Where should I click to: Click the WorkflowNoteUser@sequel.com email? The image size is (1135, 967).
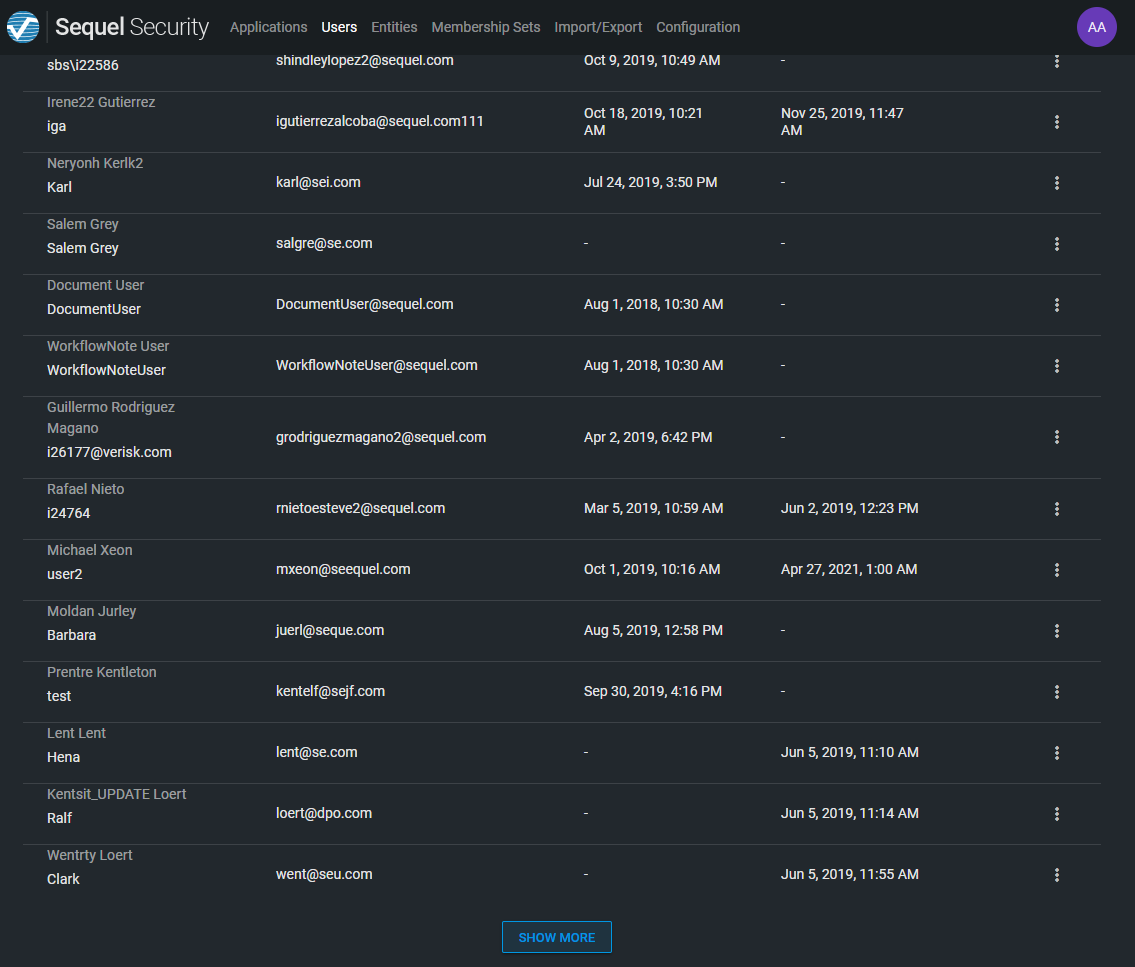coord(376,365)
